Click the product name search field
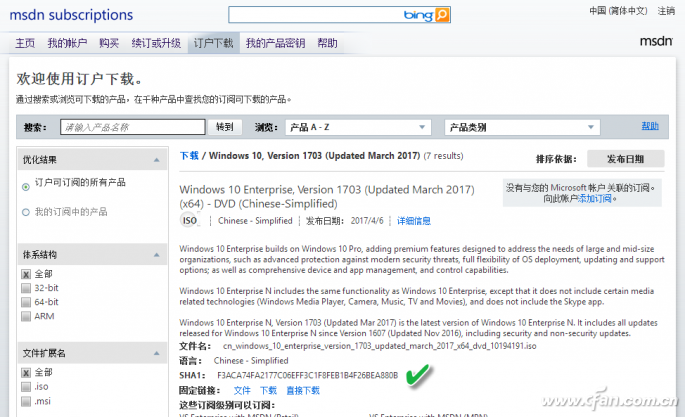 133,127
